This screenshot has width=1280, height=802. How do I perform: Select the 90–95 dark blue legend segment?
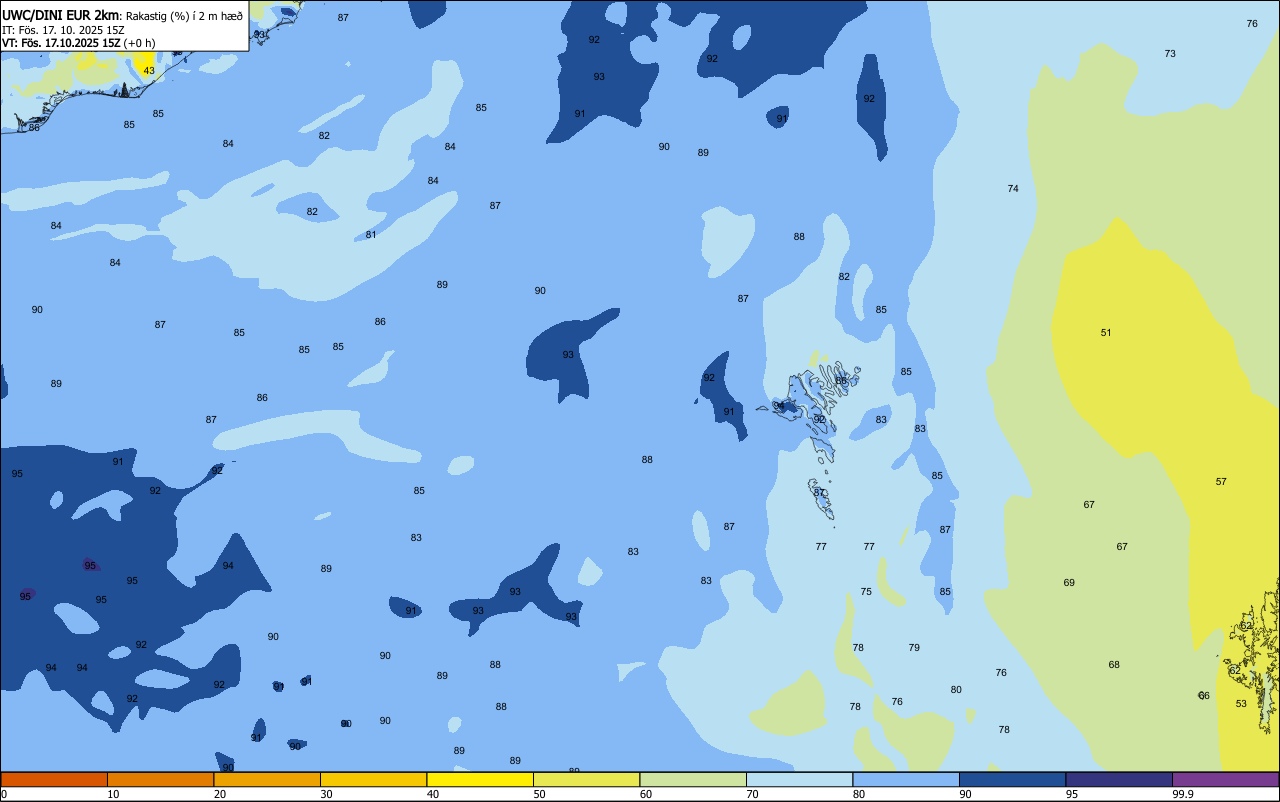pos(1012,779)
